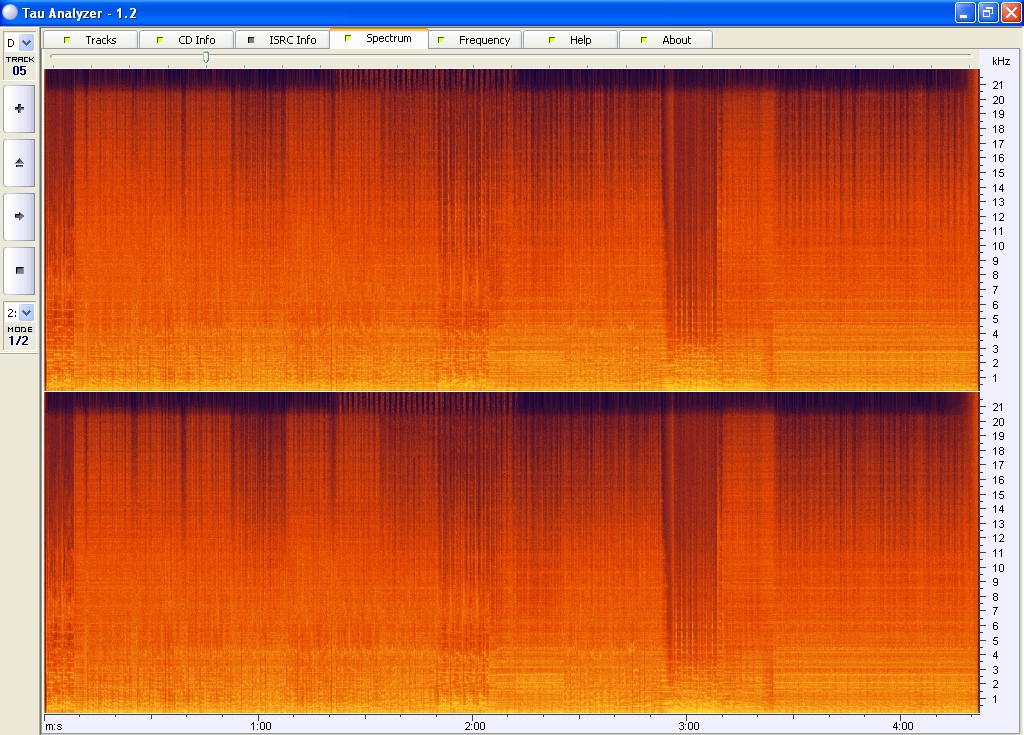Click the Spectrum tab
This screenshot has height=735, width=1024.
[378, 39]
